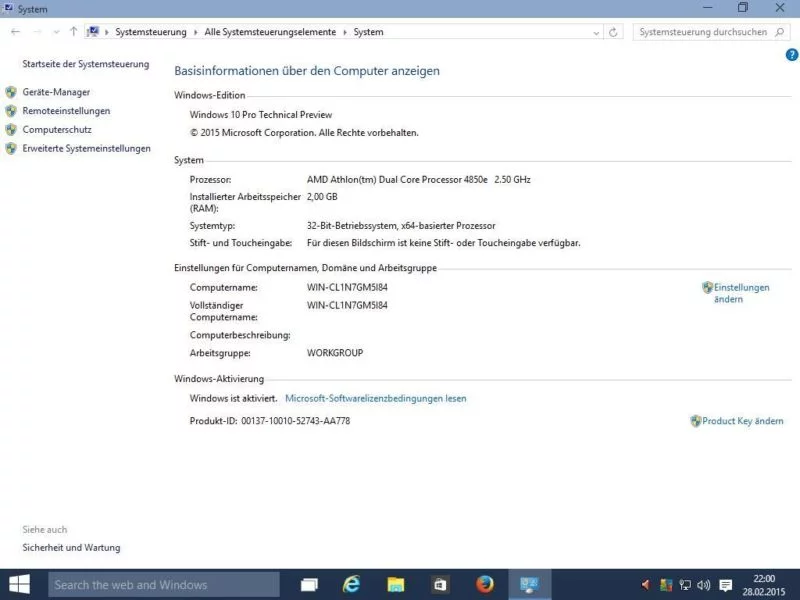800x600 pixels.
Task: Launch Internet Explorer from taskbar
Action: click(x=352, y=585)
